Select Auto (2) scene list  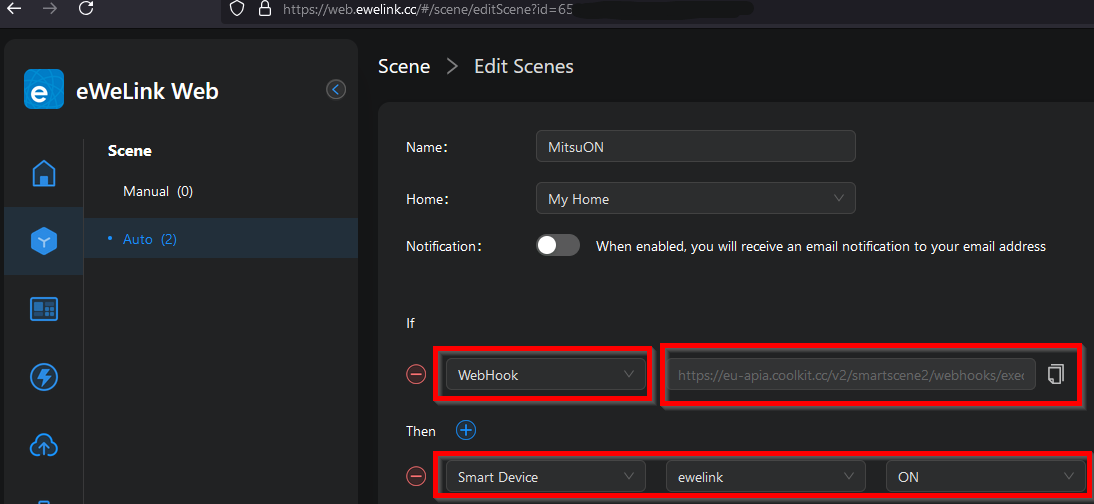tap(149, 239)
